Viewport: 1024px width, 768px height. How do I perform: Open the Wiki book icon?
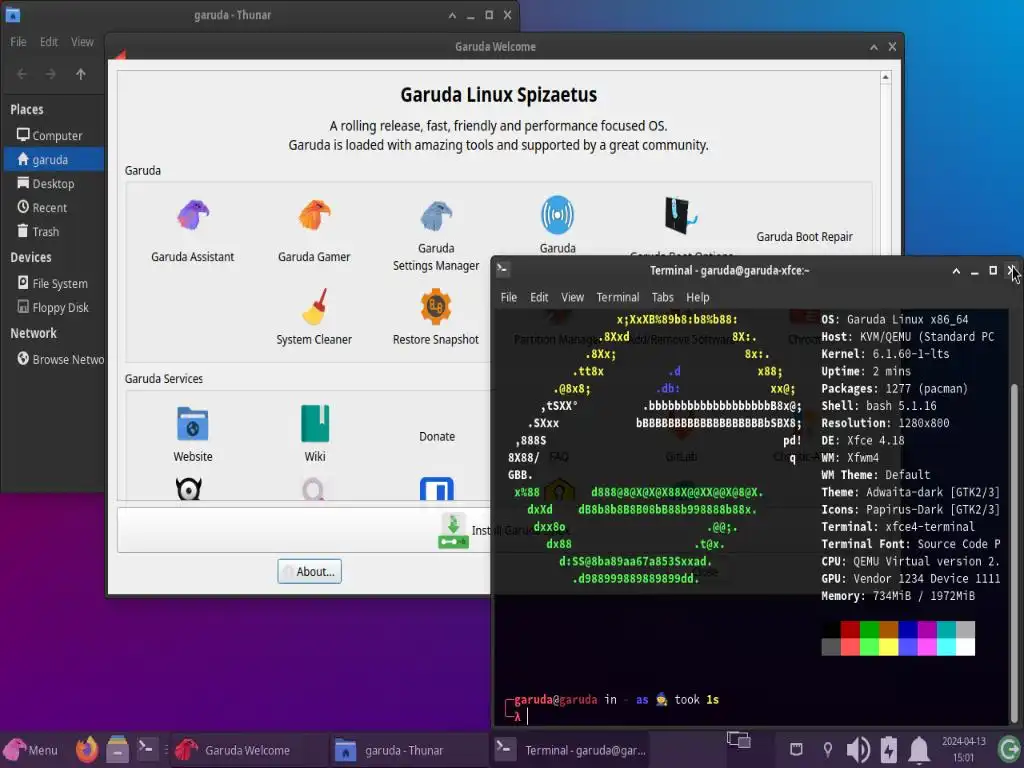click(x=315, y=424)
